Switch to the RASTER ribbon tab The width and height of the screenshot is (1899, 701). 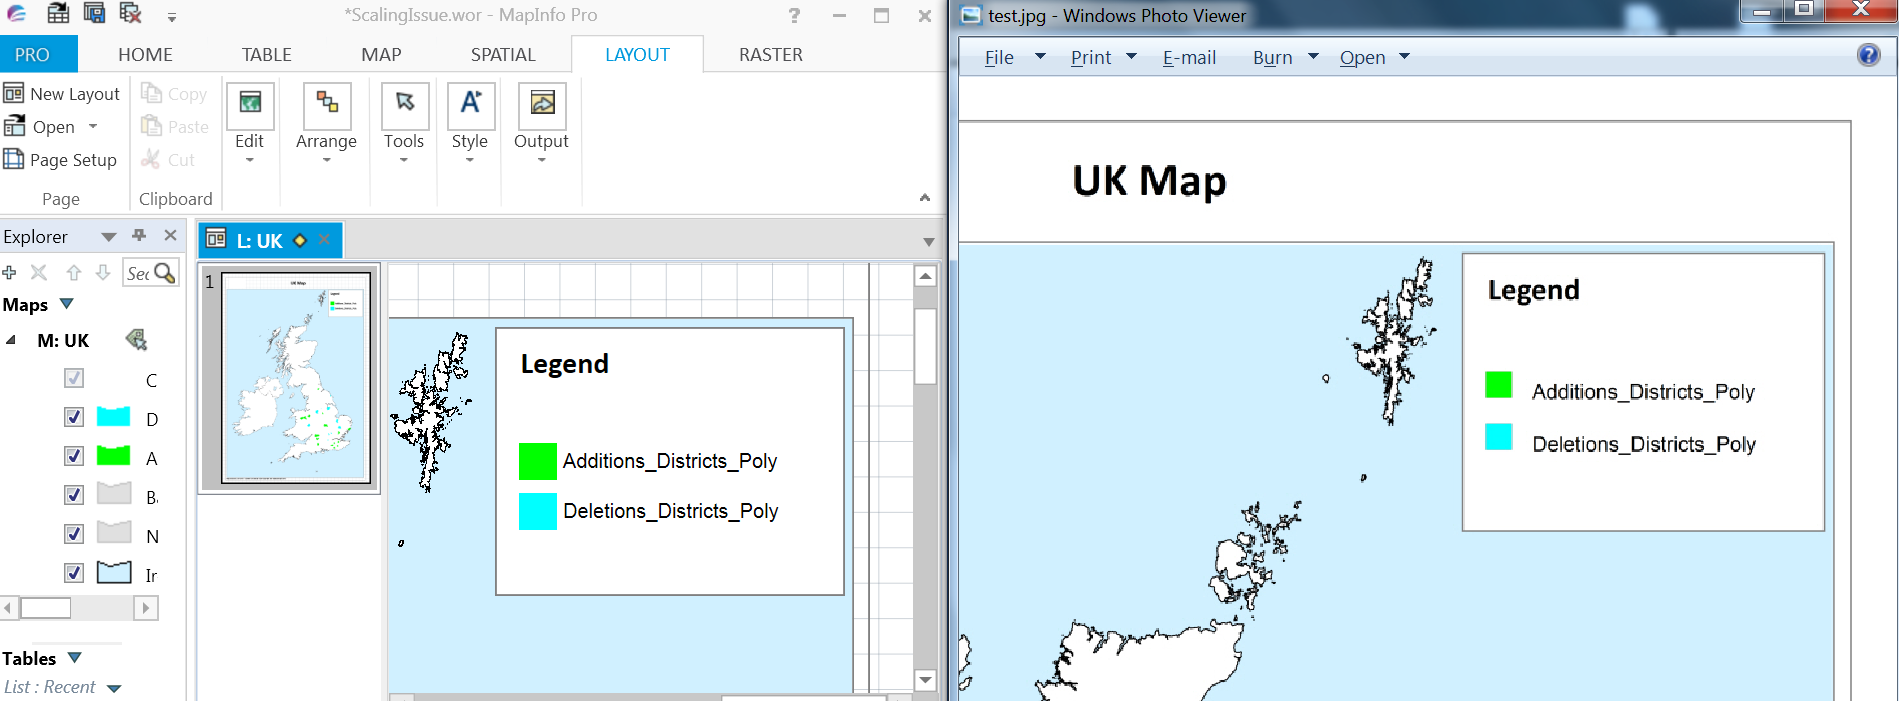771,55
